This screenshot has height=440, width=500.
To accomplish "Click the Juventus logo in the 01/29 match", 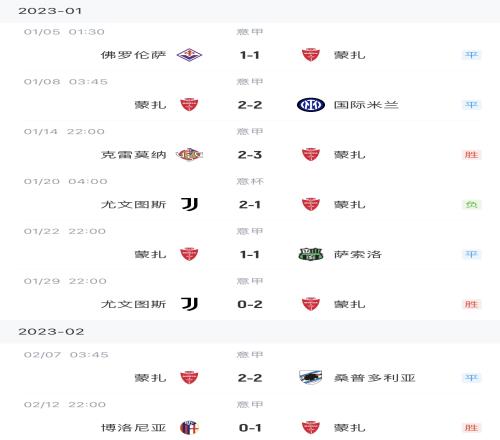I will [x=189, y=304].
